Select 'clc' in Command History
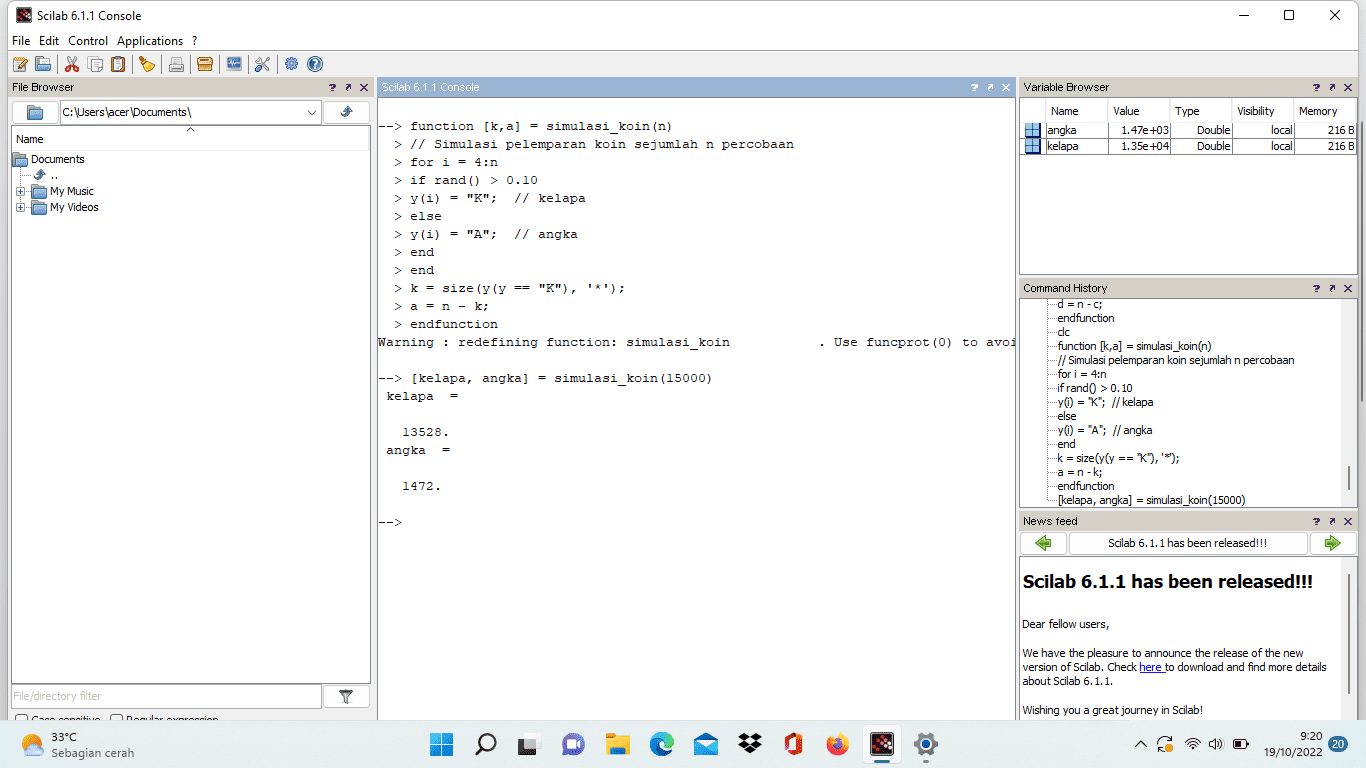The width and height of the screenshot is (1366, 768). [x=1063, y=332]
